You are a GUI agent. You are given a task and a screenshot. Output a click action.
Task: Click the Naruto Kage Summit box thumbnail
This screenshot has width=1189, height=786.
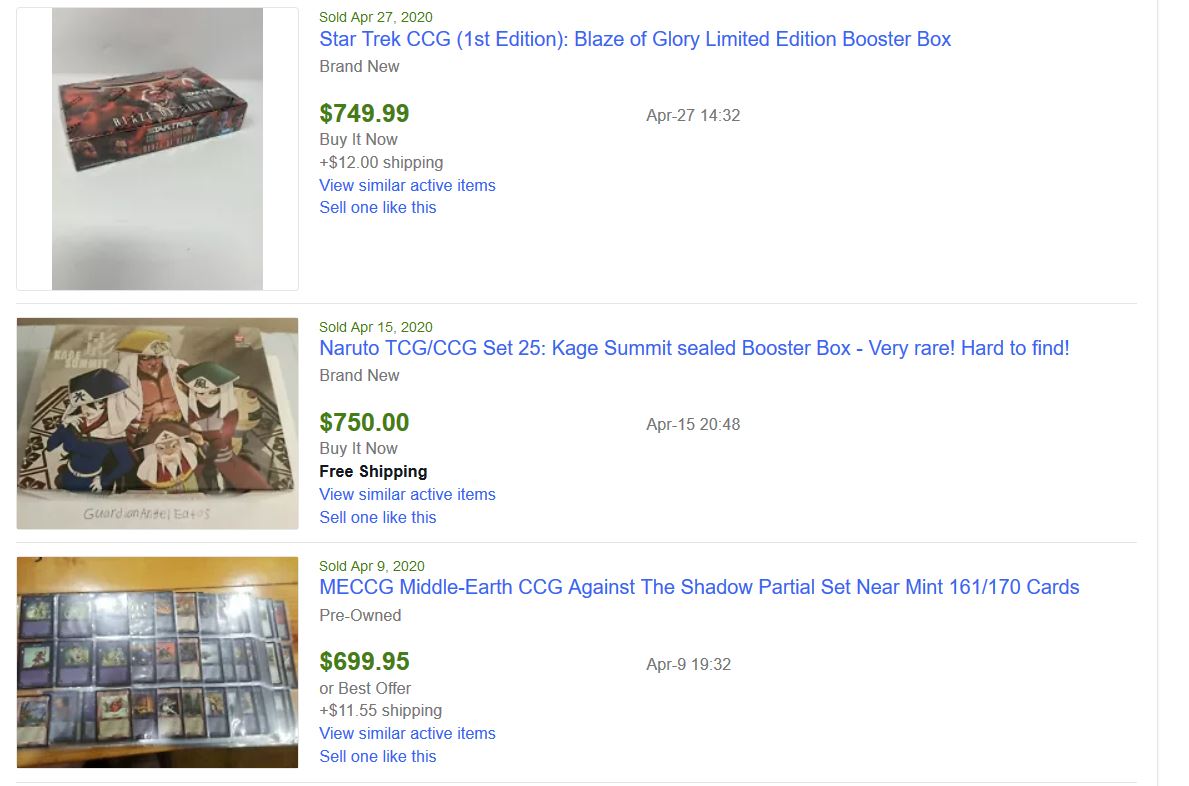(x=157, y=423)
